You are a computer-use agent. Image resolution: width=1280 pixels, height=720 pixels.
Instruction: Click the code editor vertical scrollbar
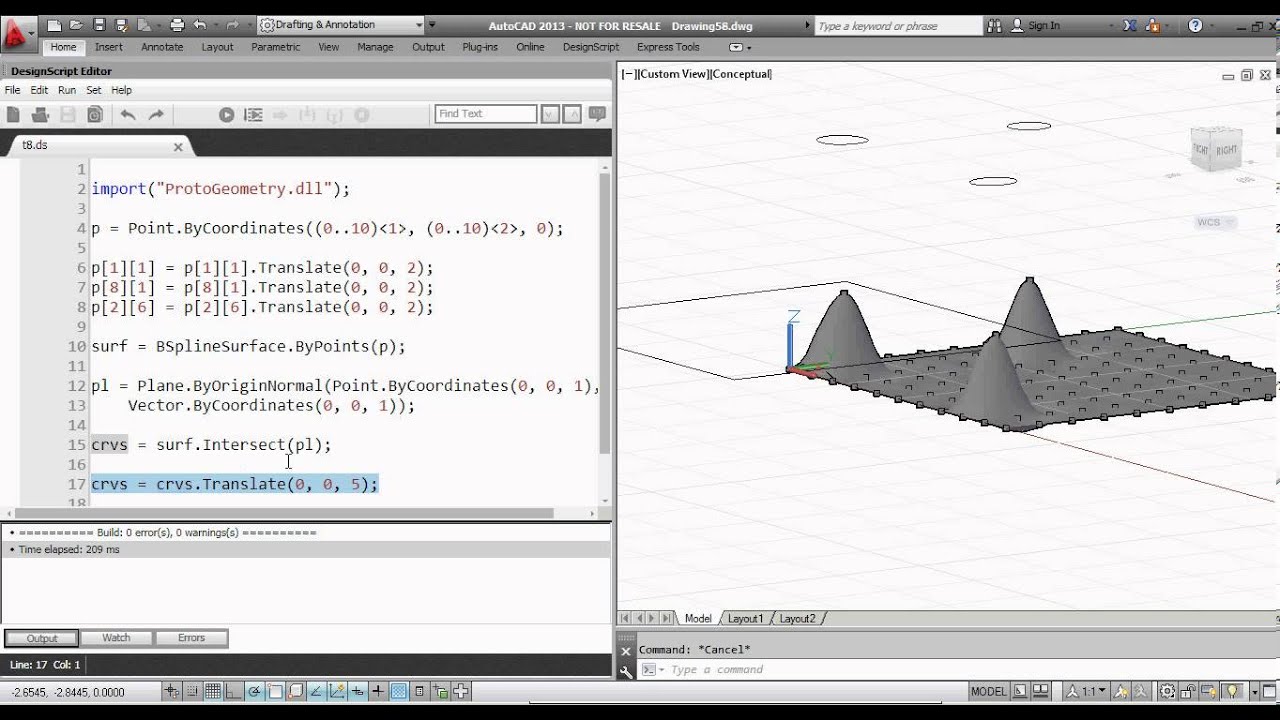coord(604,313)
